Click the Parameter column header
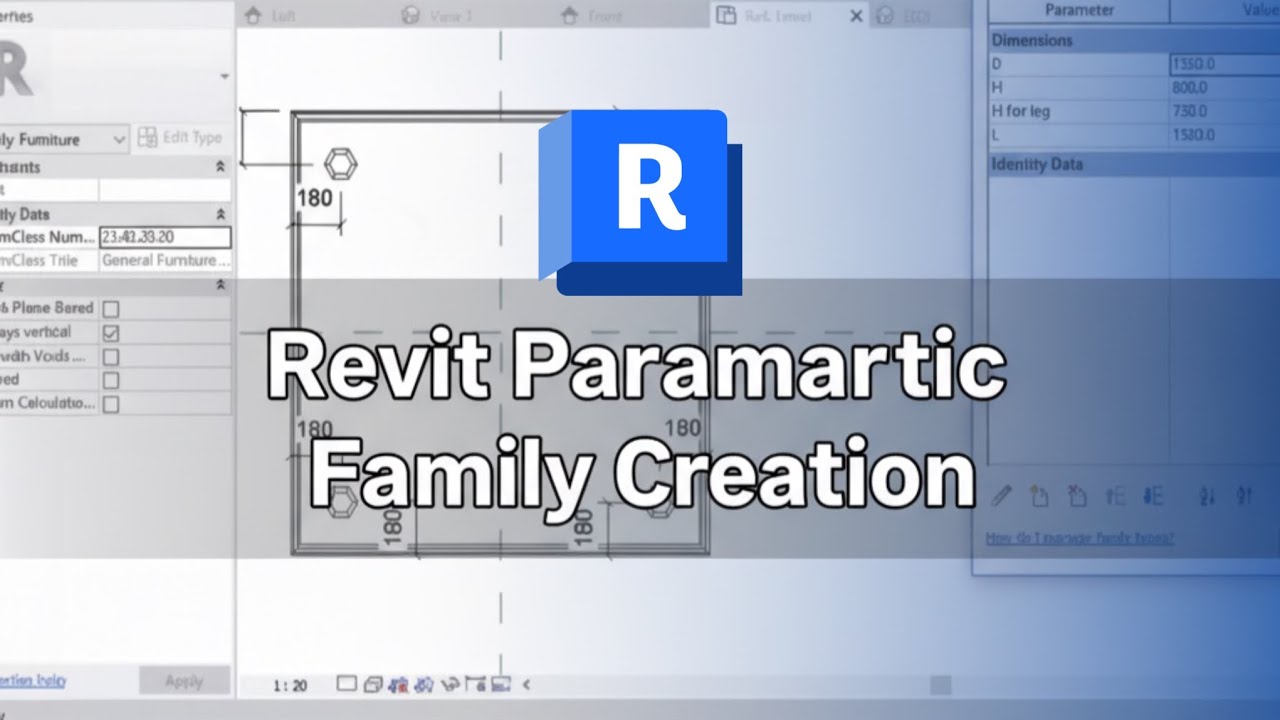This screenshot has width=1280, height=720. tap(1079, 10)
